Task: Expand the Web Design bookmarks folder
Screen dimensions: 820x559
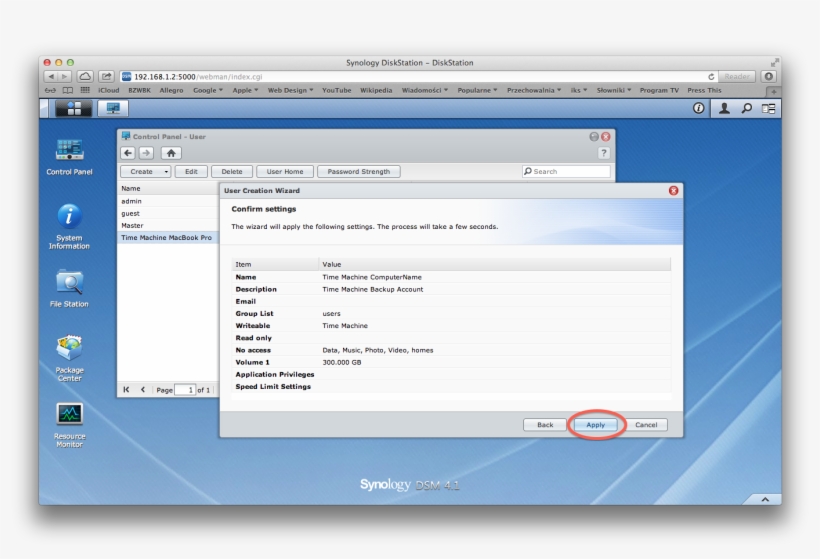Action: (x=290, y=90)
